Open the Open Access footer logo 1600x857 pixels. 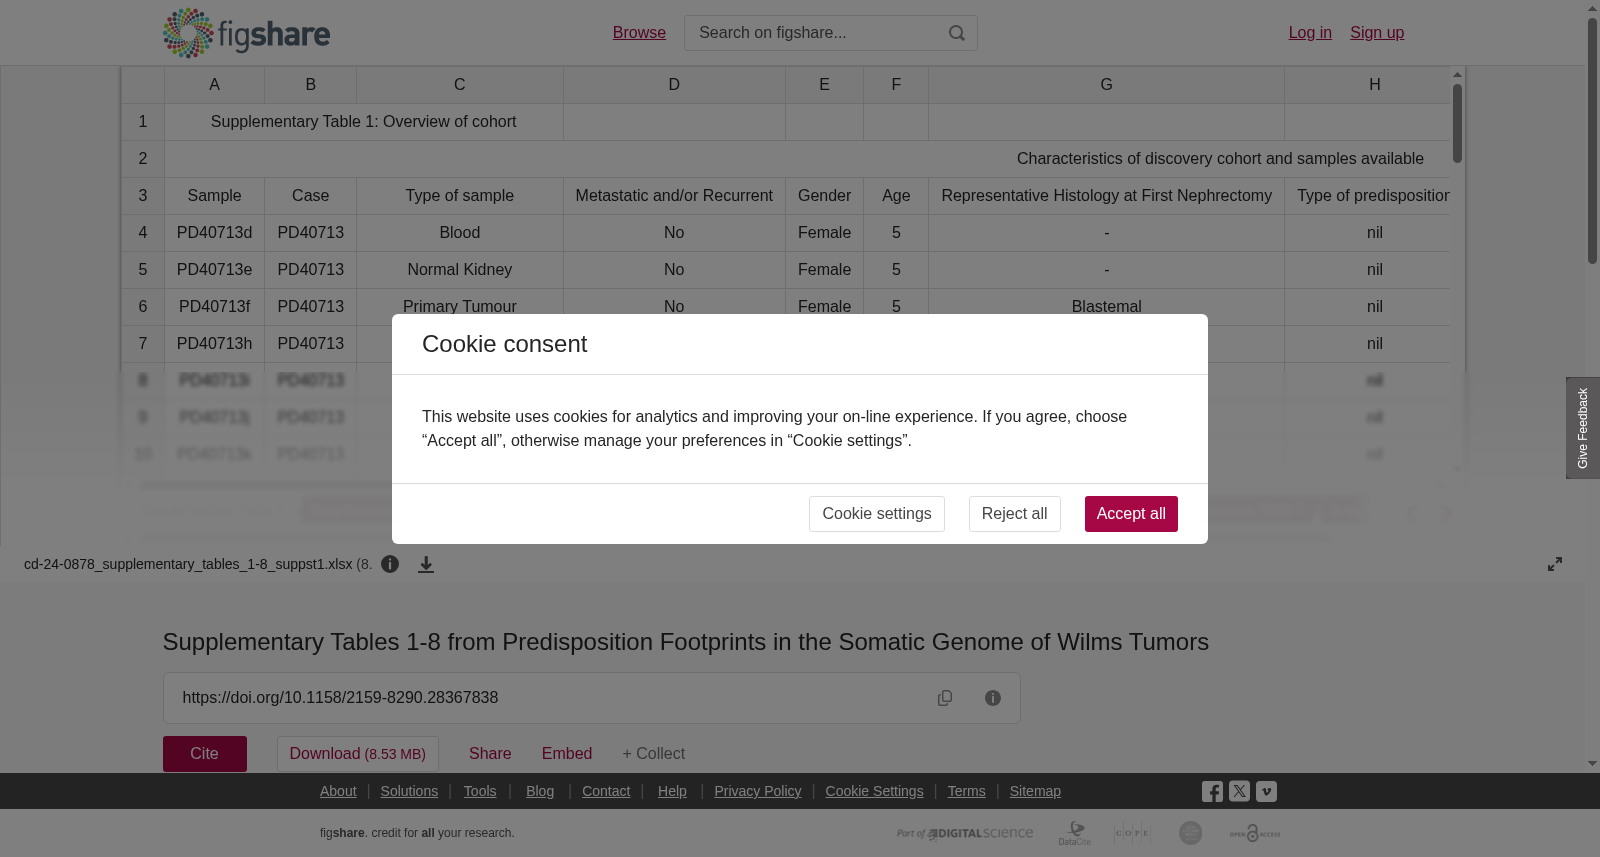(x=1255, y=833)
